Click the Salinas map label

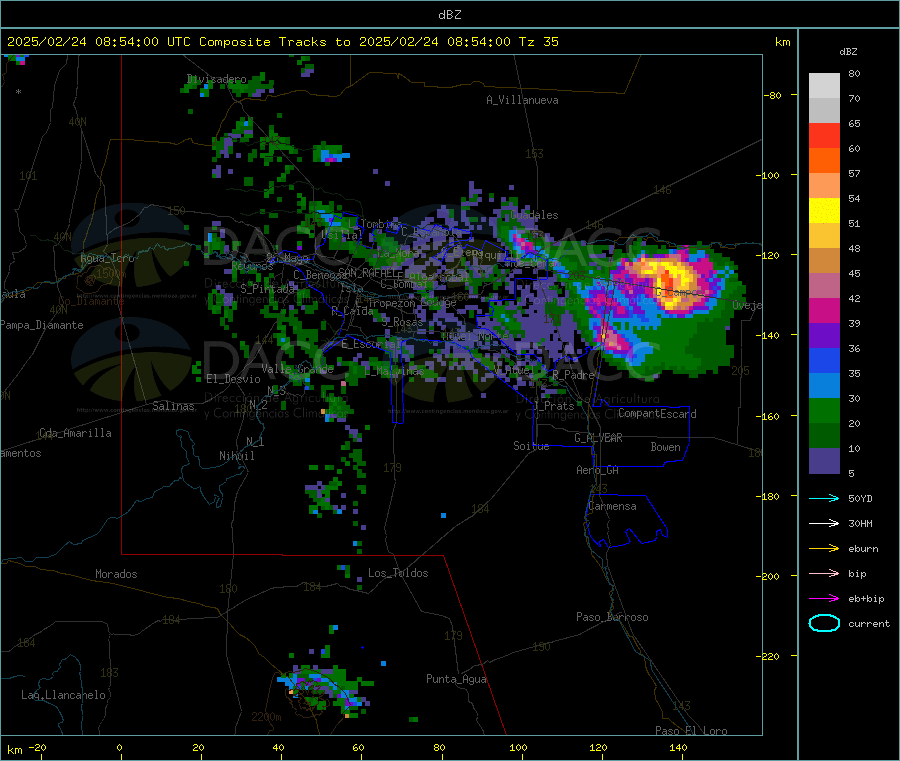[173, 406]
